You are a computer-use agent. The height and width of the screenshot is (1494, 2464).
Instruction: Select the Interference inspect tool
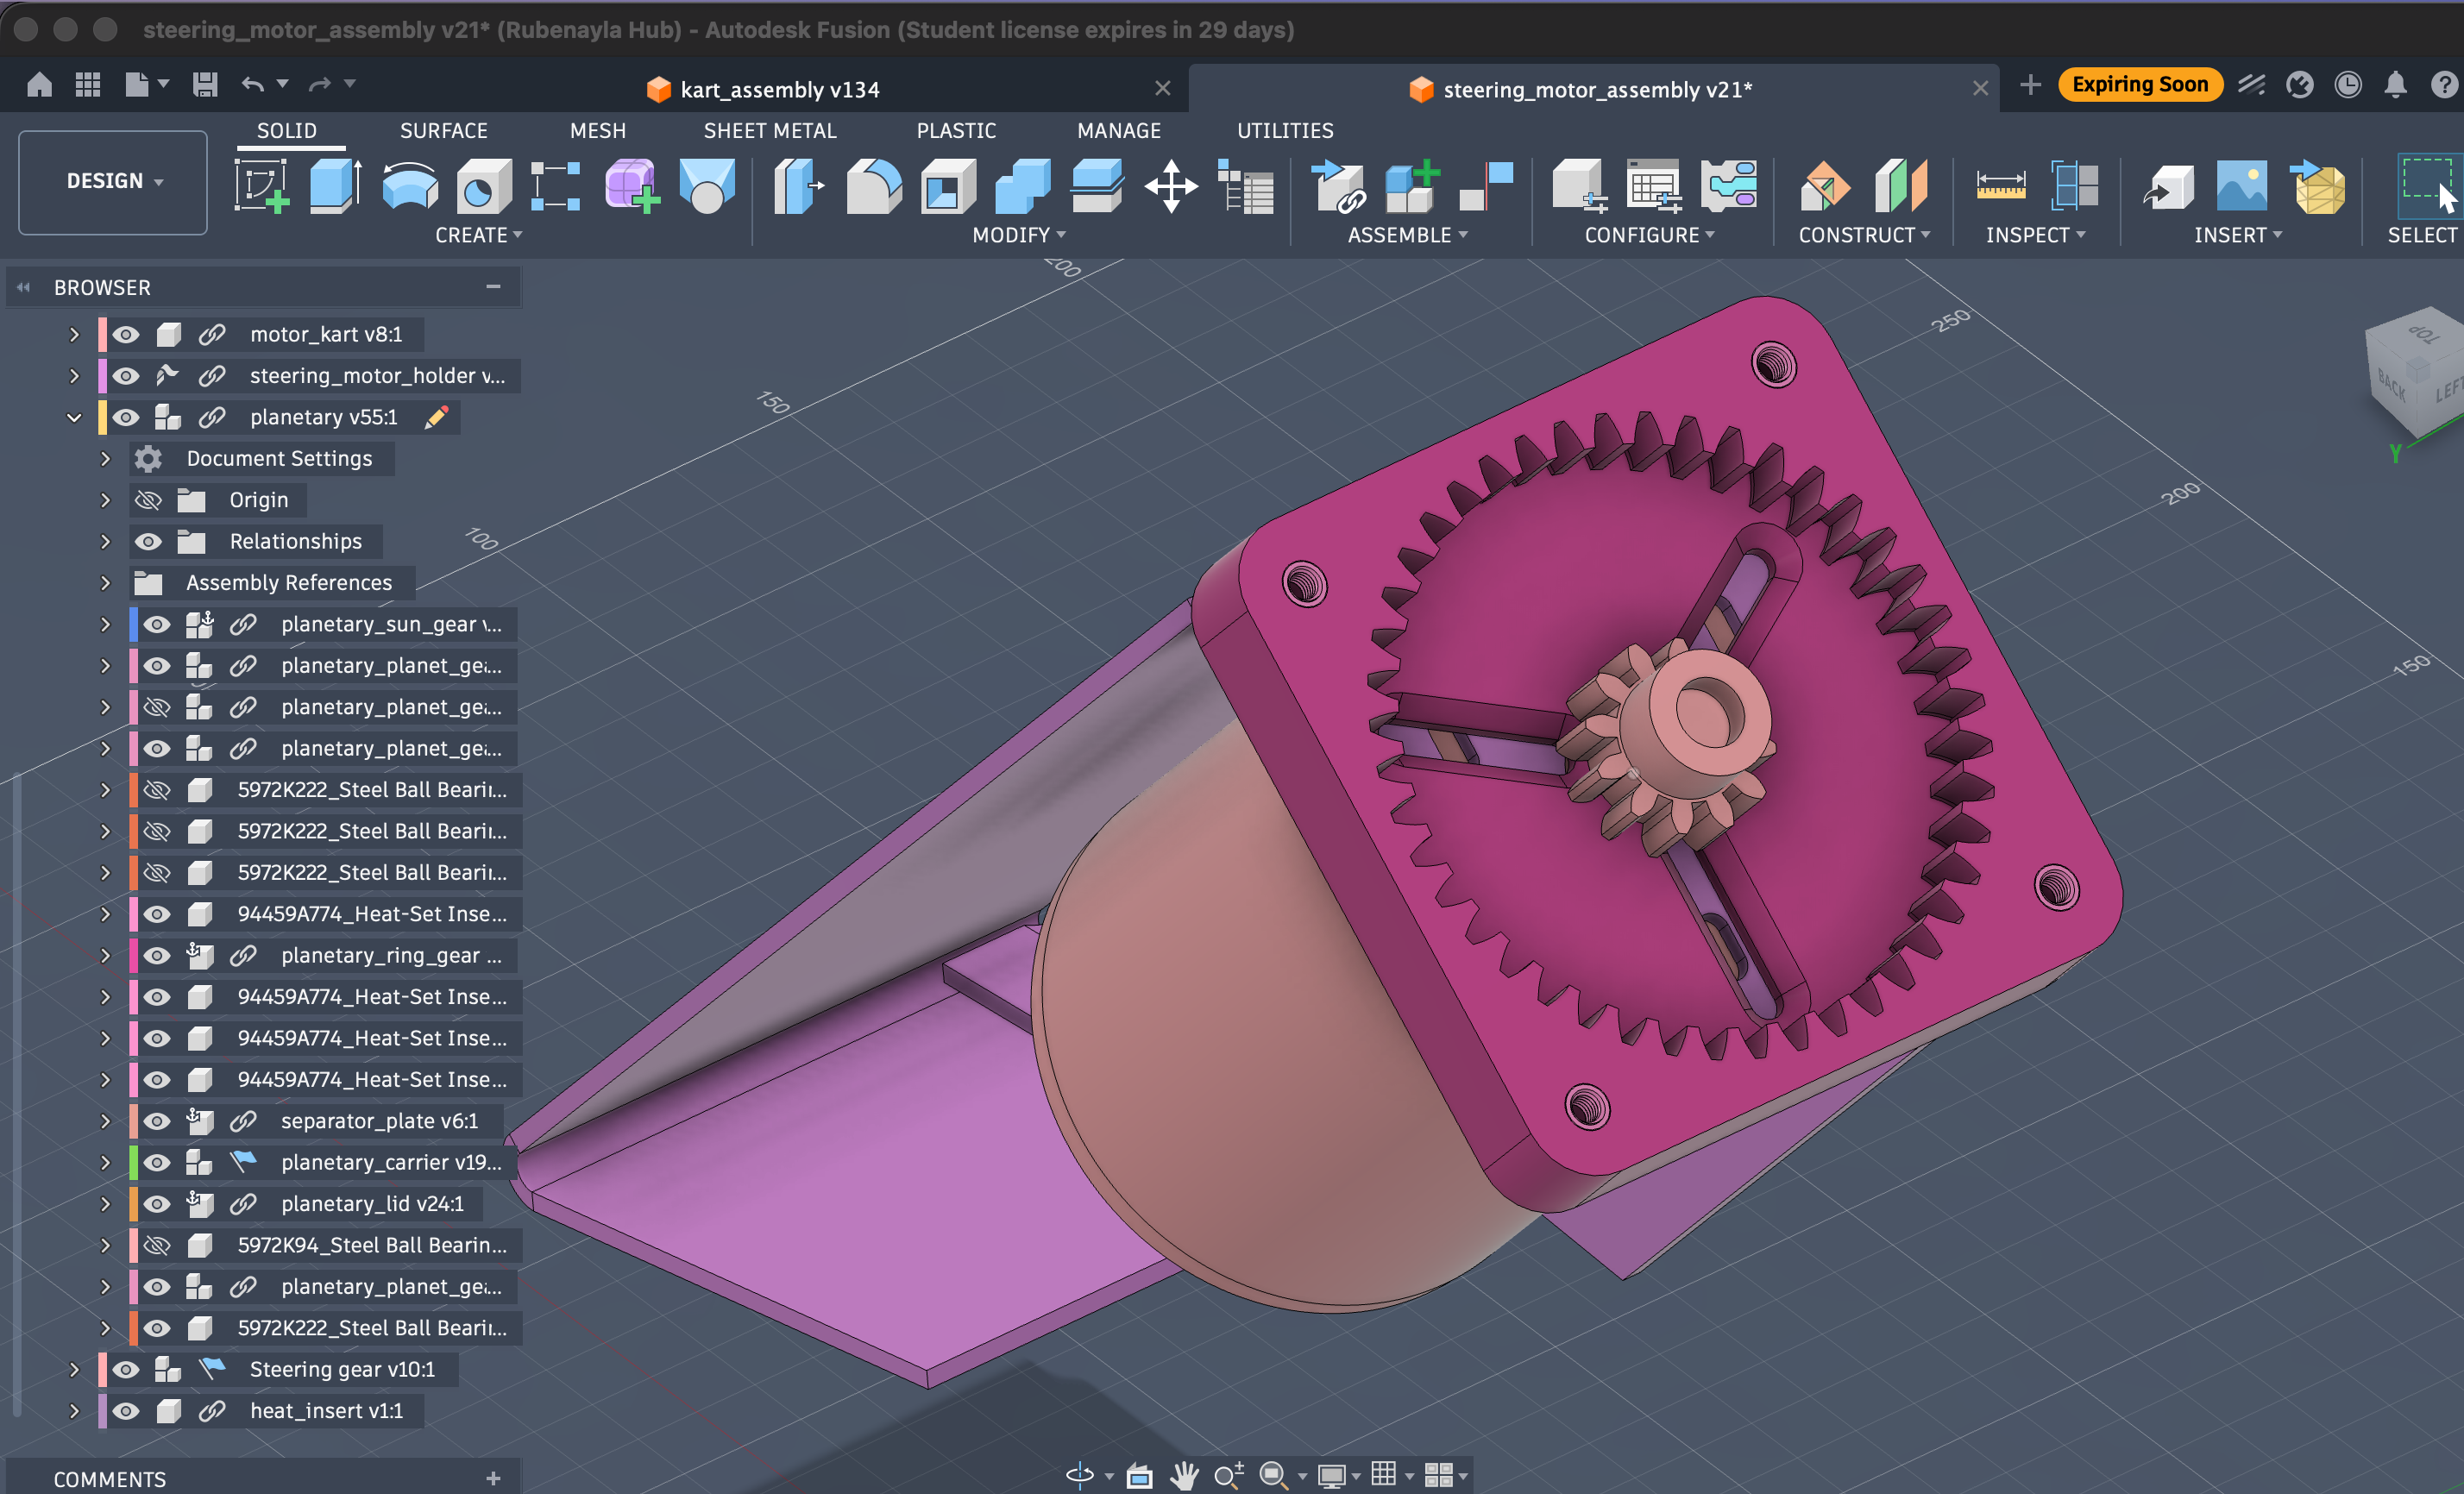point(2075,186)
